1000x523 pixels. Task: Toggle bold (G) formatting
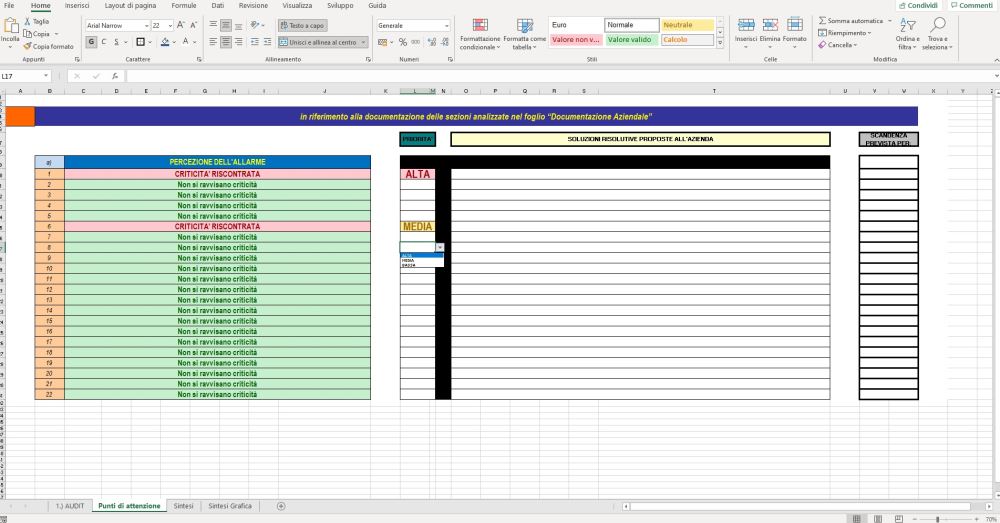click(x=91, y=42)
